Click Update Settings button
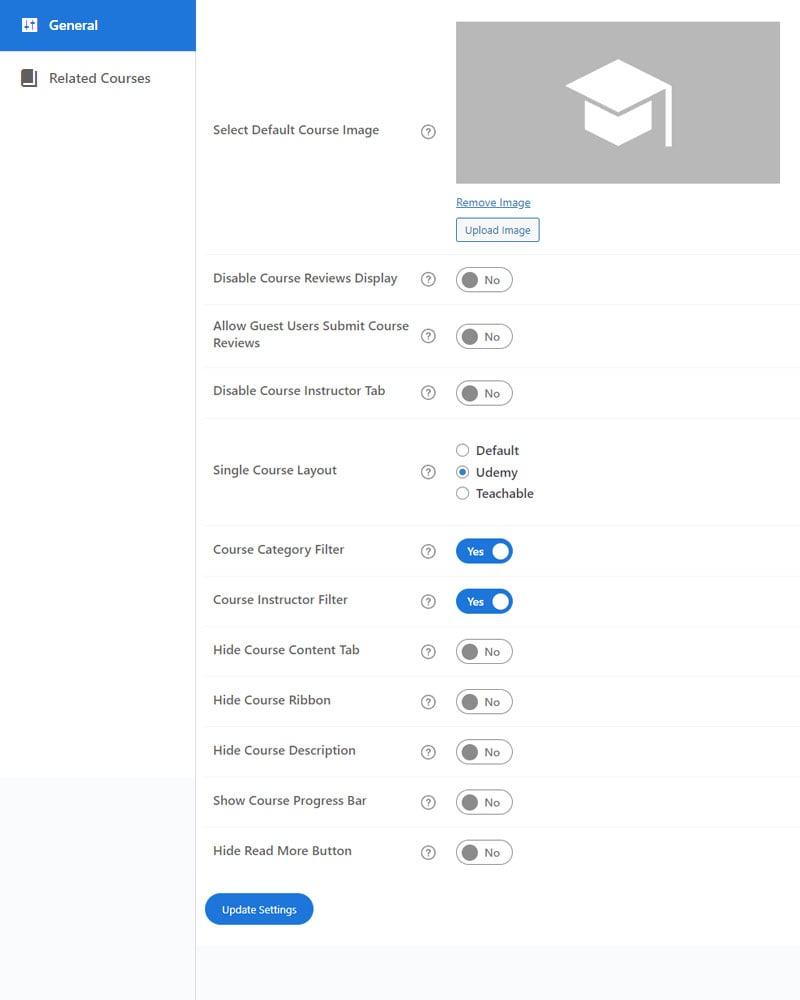800x1000 pixels. point(259,909)
